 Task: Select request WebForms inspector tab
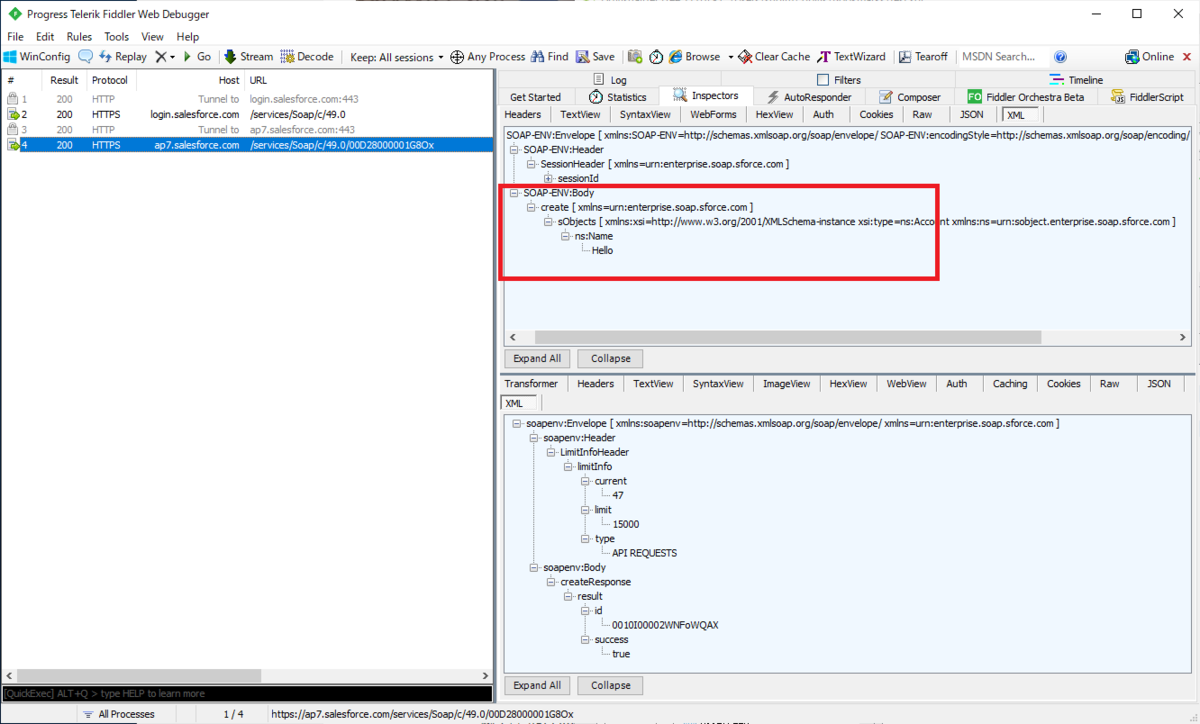click(714, 115)
